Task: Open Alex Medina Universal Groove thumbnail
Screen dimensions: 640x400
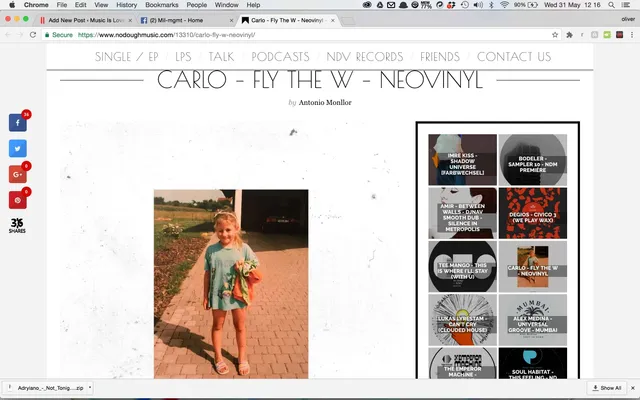Action: [x=533, y=320]
